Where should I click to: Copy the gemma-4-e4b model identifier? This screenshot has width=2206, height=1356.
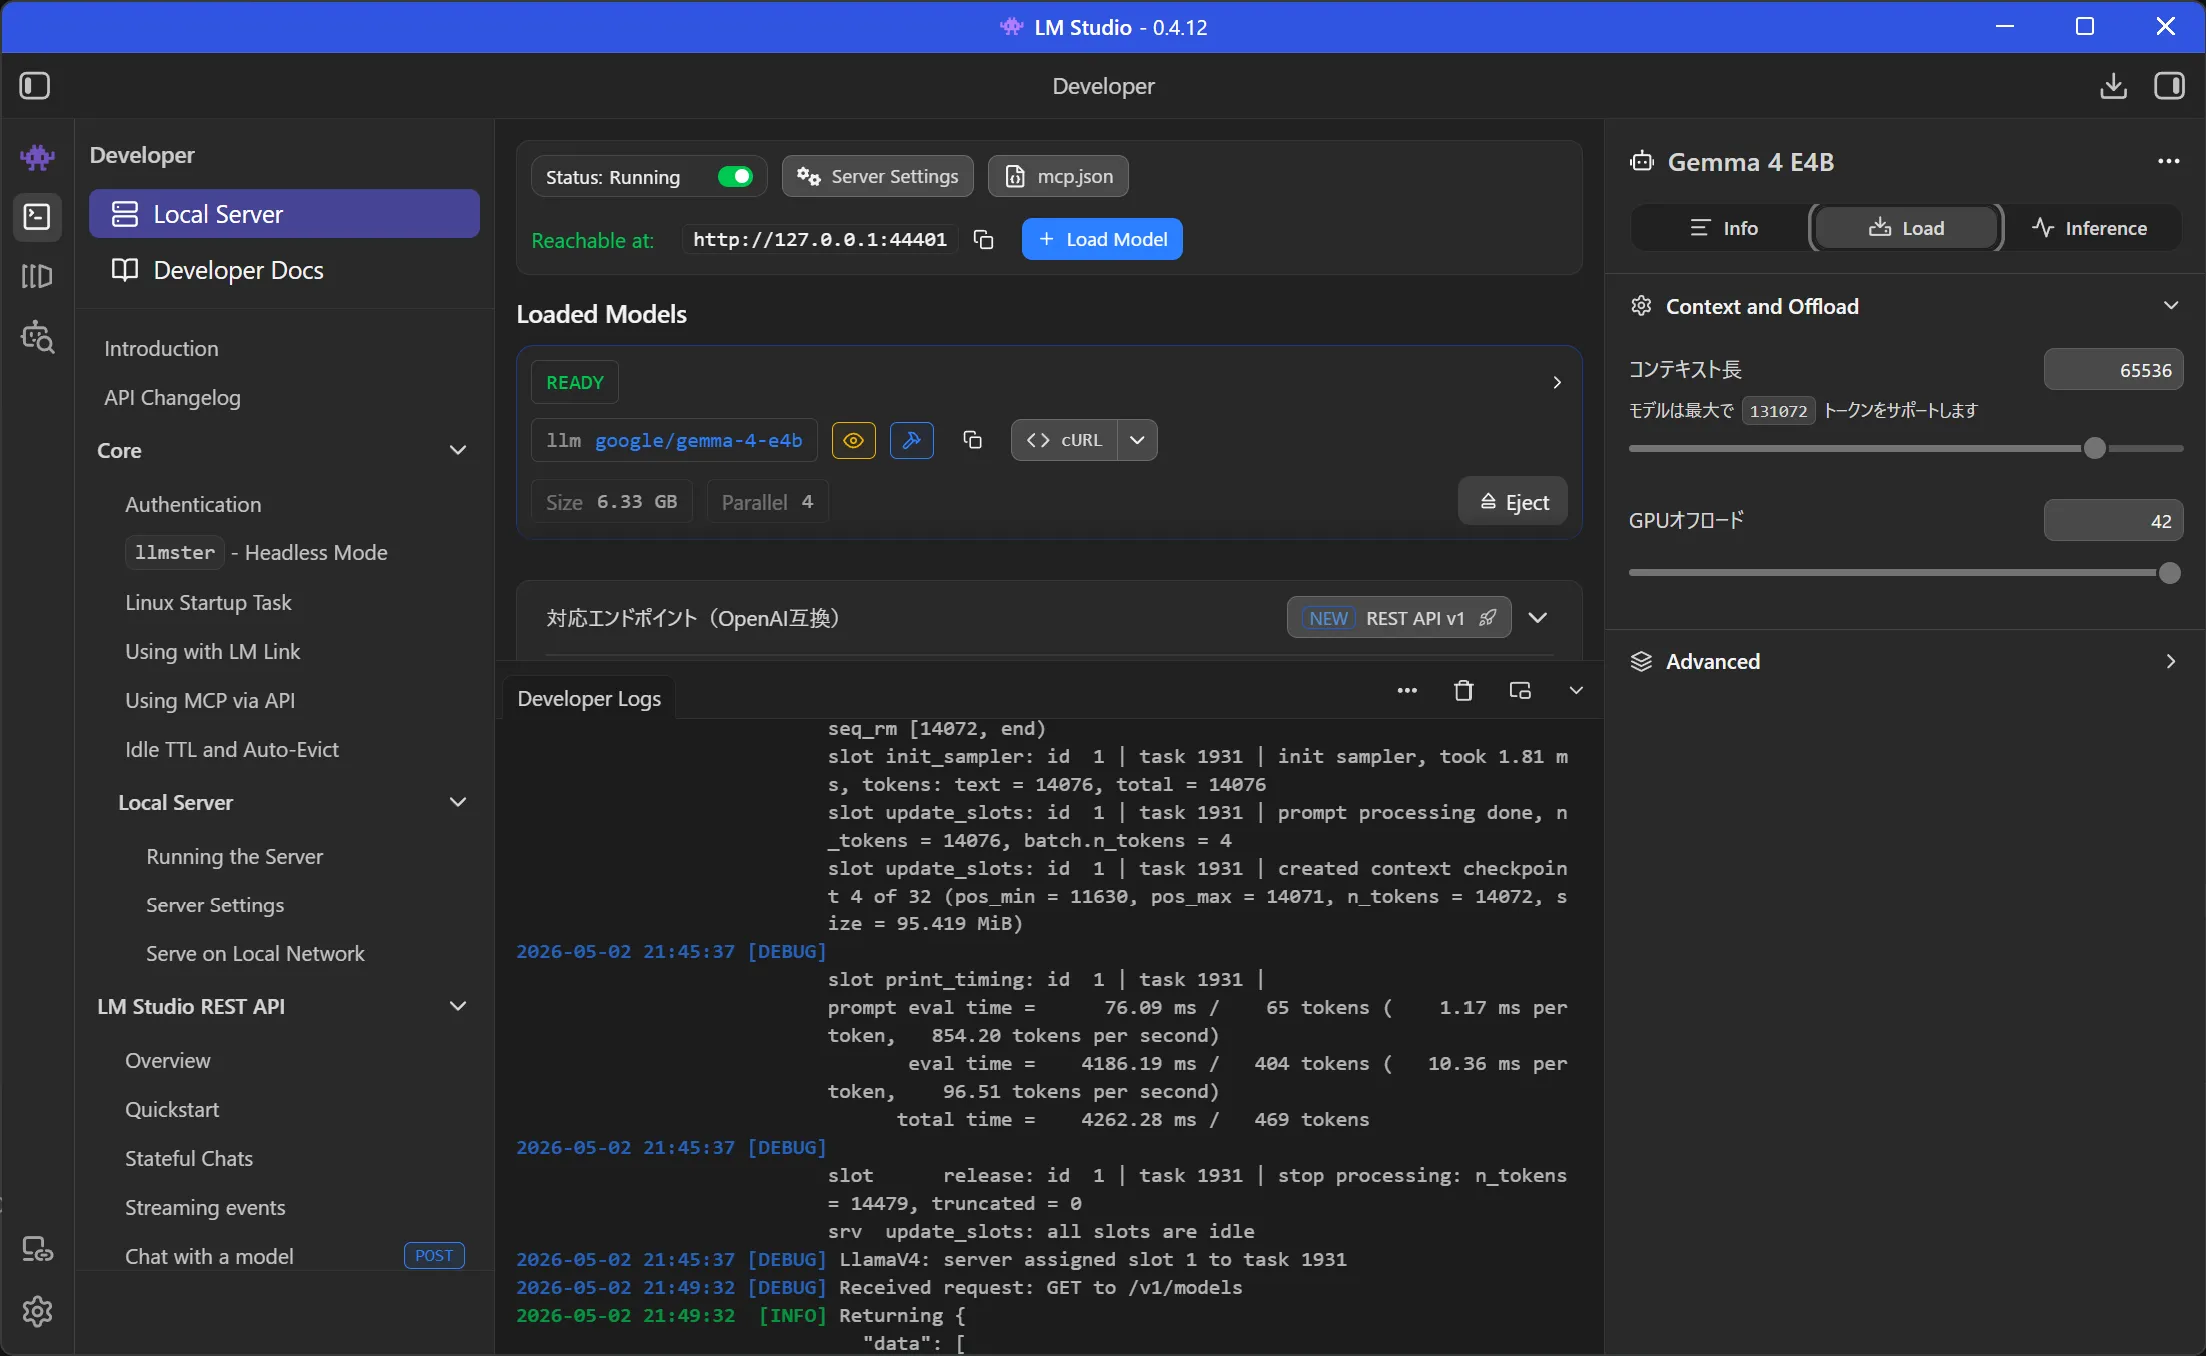pyautogui.click(x=972, y=440)
